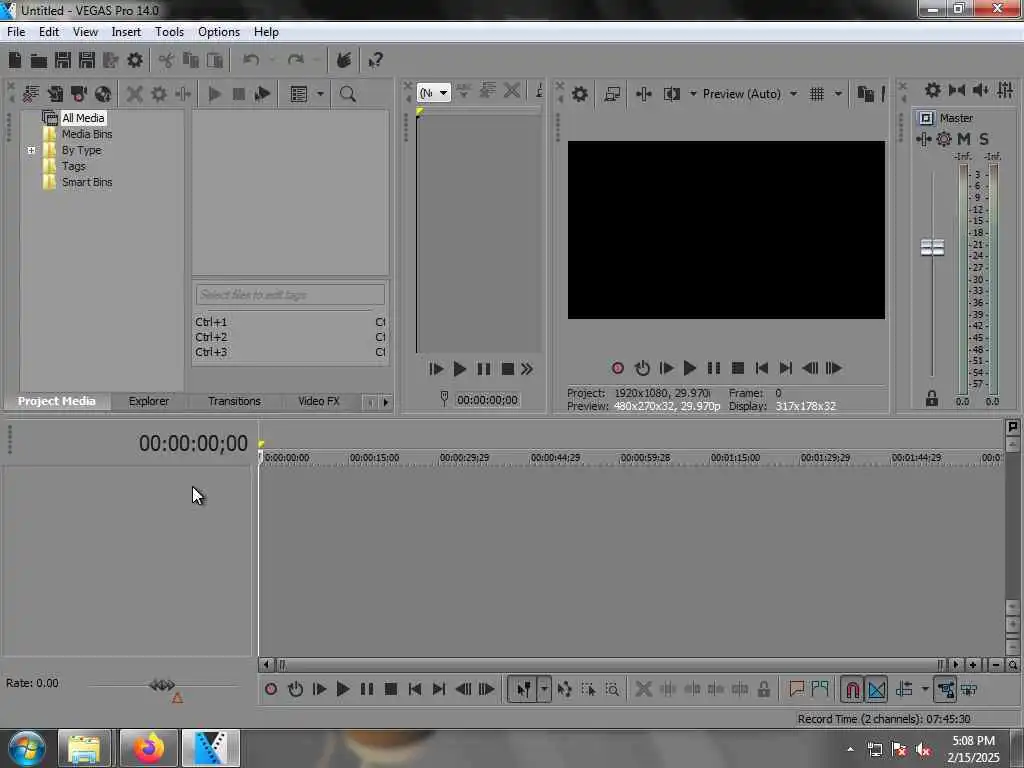Image resolution: width=1024 pixels, height=768 pixels.
Task: Toggle Split Screen View icon in preview
Action: 671,94
